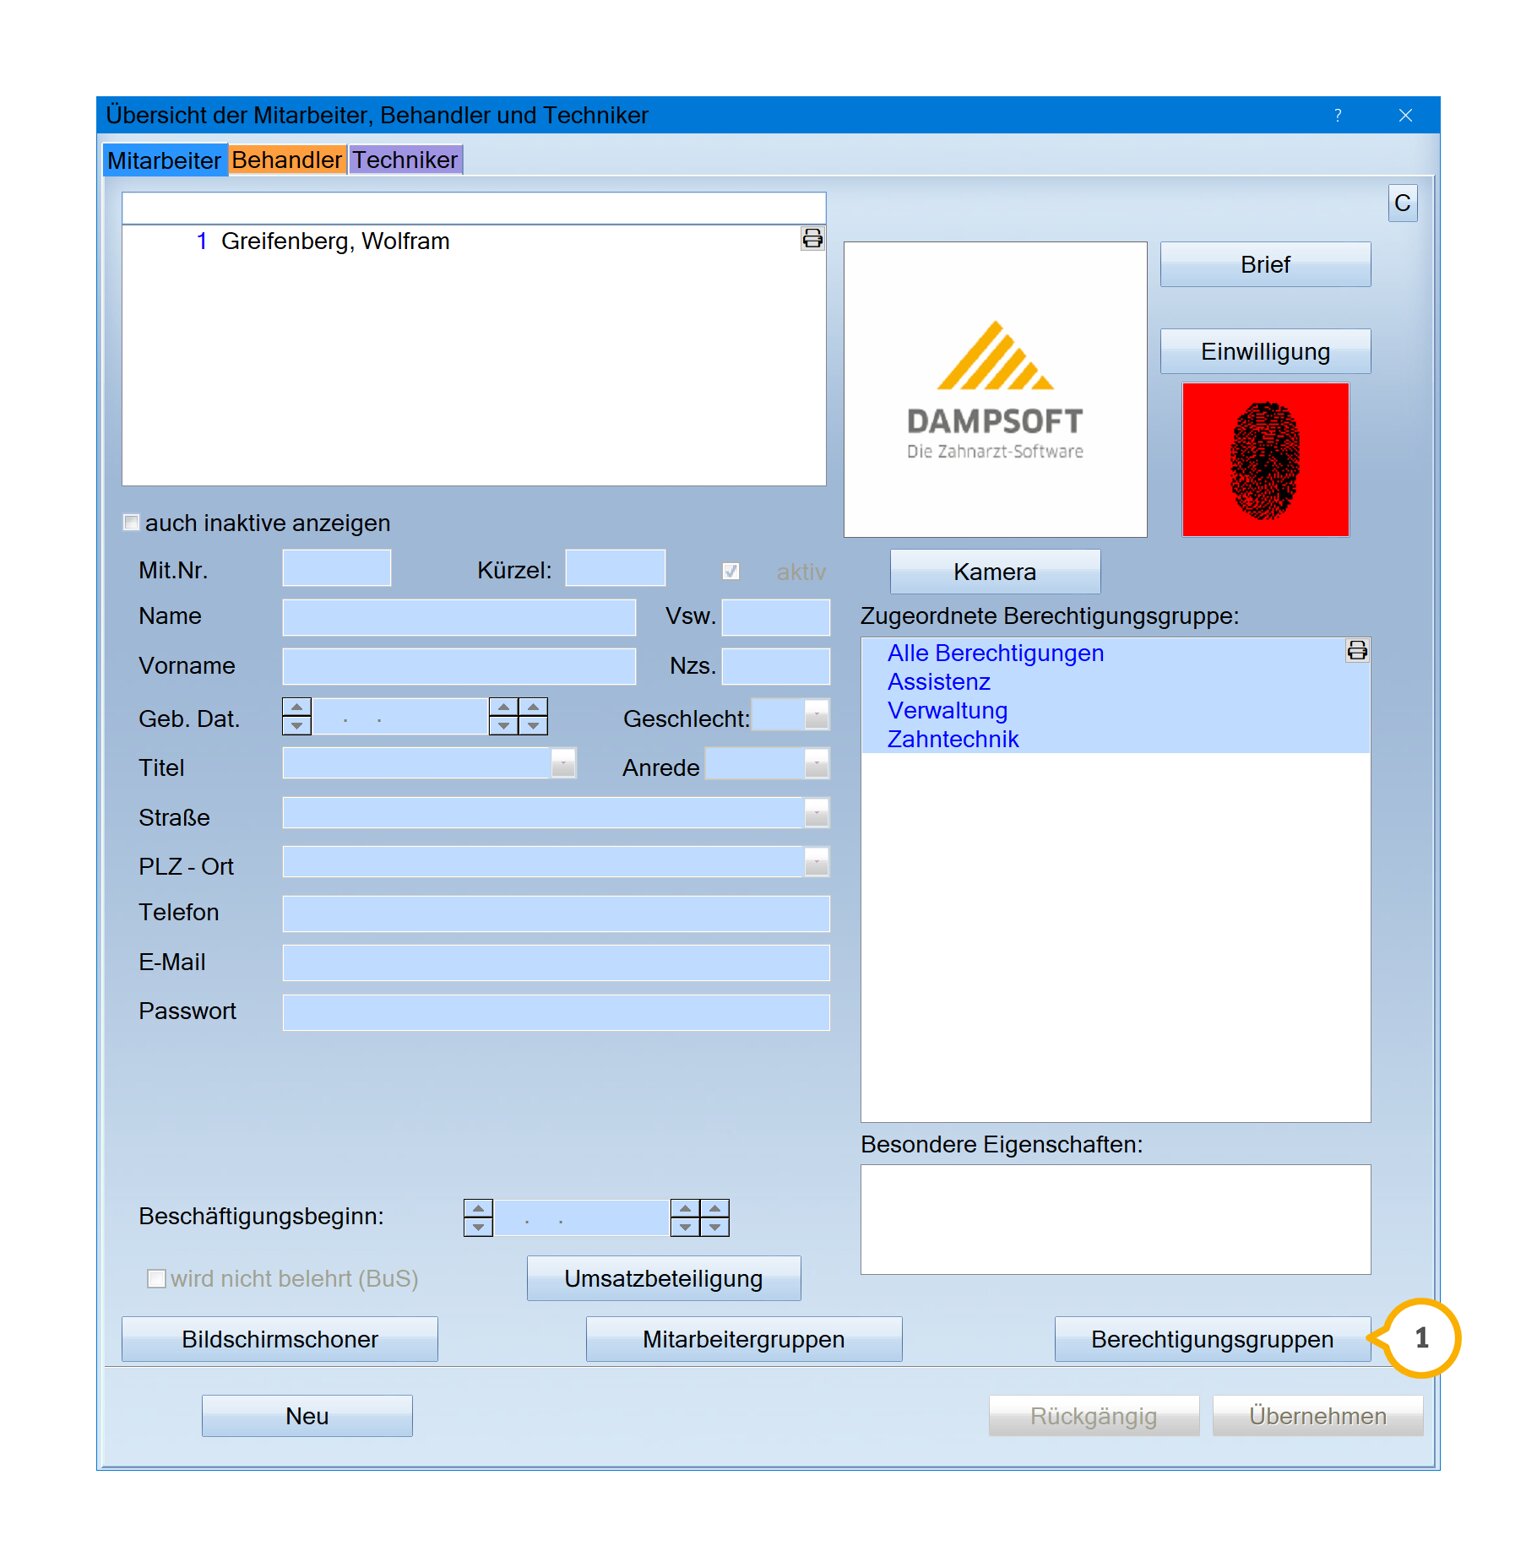
Task: Click the Besondere Eigenschaften text box
Action: (1116, 1219)
